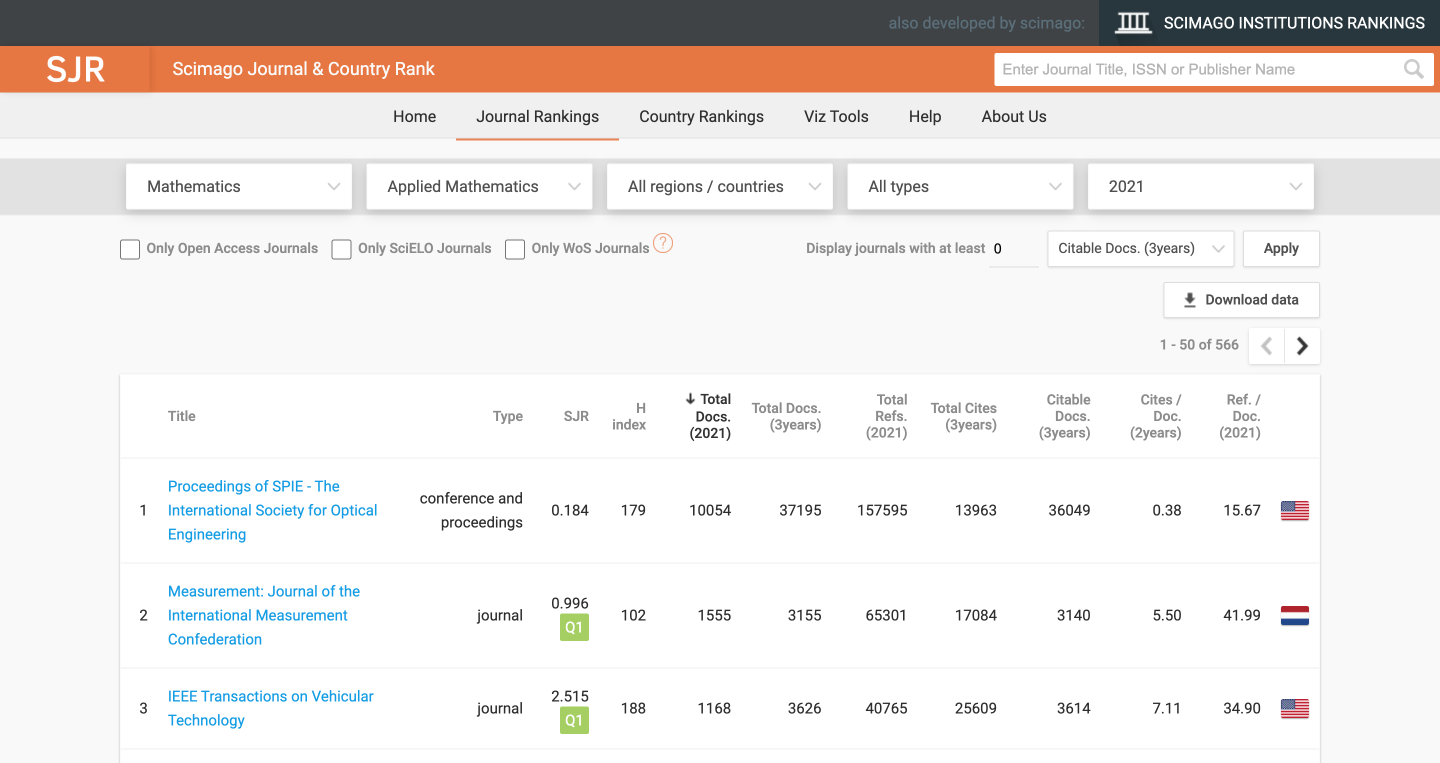
Task: Open IEEE Transactions on Vehicular Technology link
Action: [x=271, y=708]
